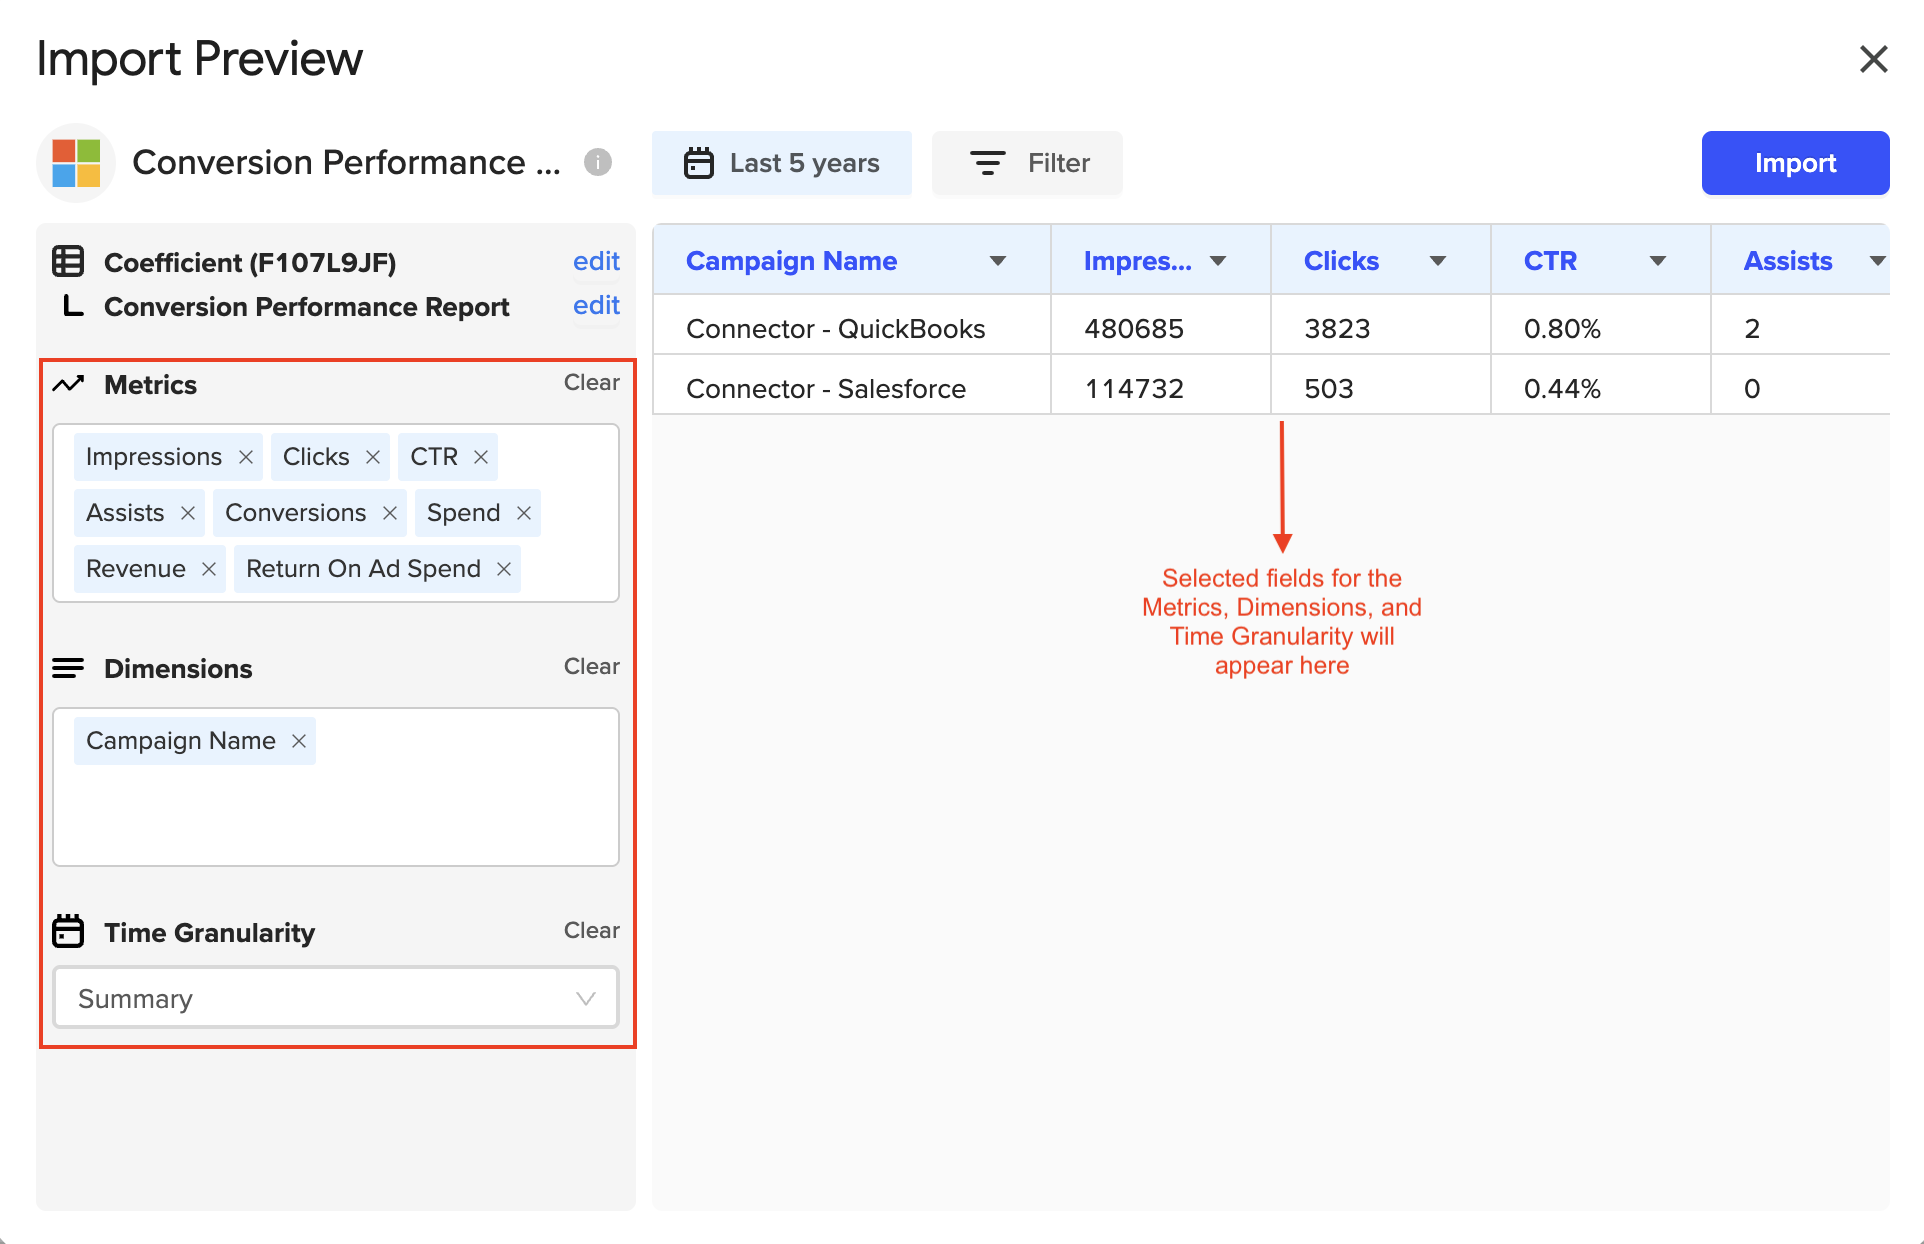Remove the Impressions metric tag
Viewport: 1924px width, 1244px height.
[246, 457]
